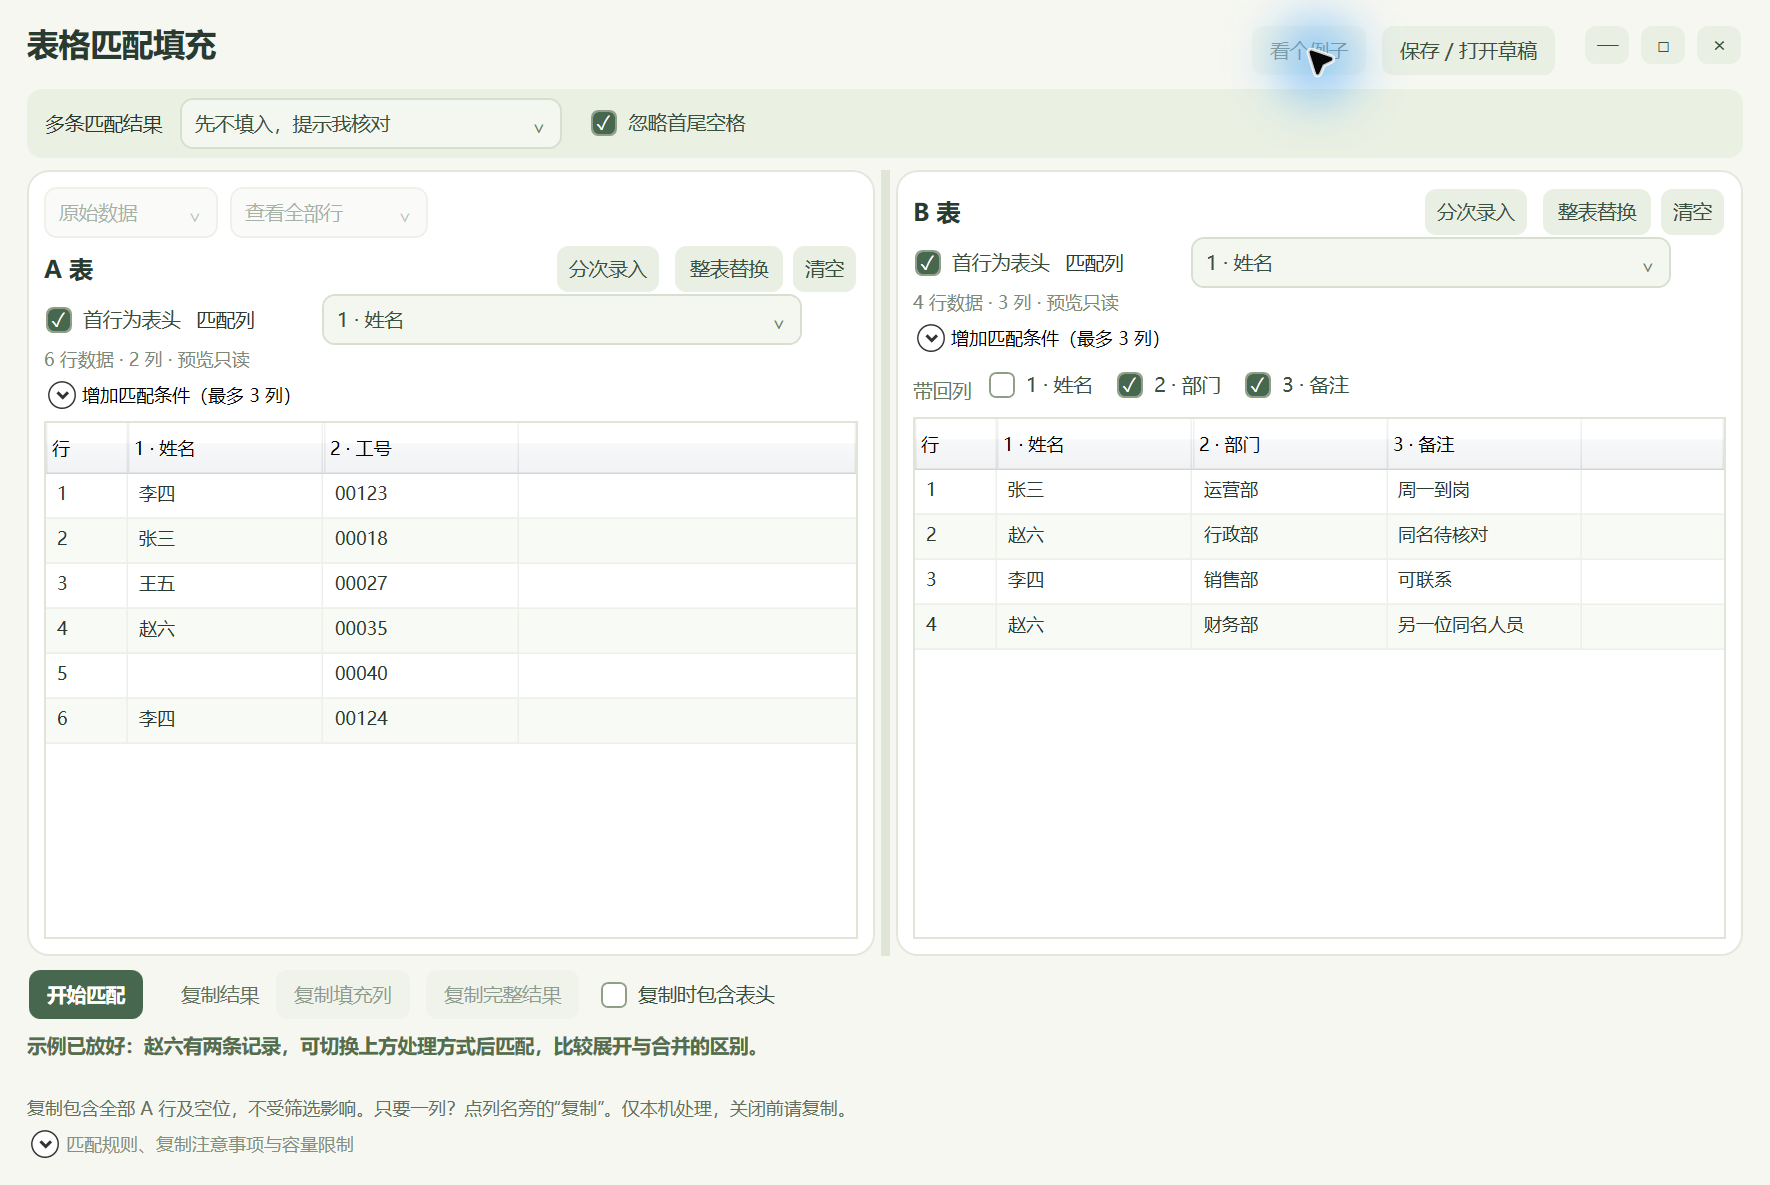Select A 表 cell 00027
This screenshot has height=1185, width=1770.
click(x=420, y=584)
